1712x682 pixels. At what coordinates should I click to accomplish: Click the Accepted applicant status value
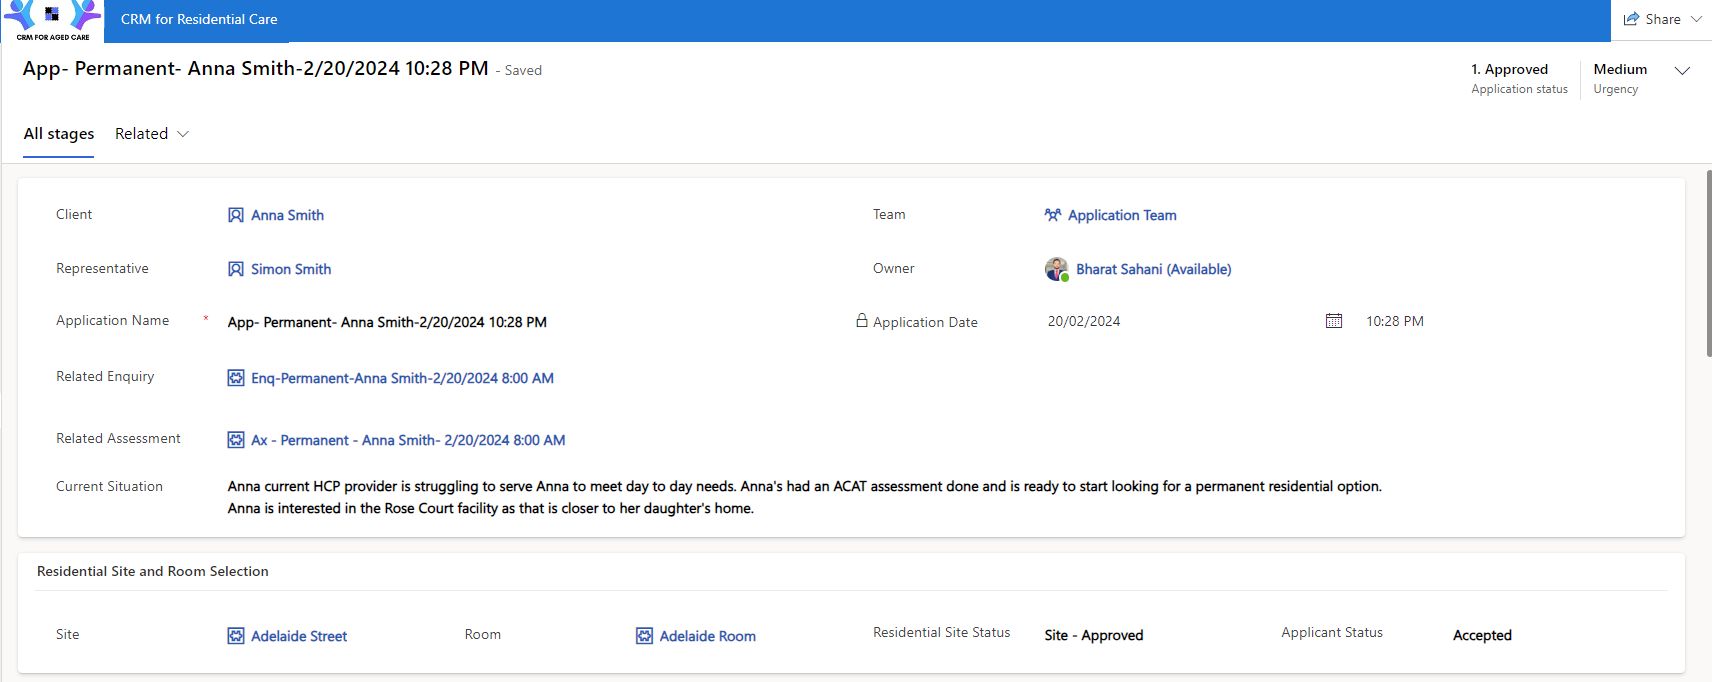point(1482,635)
